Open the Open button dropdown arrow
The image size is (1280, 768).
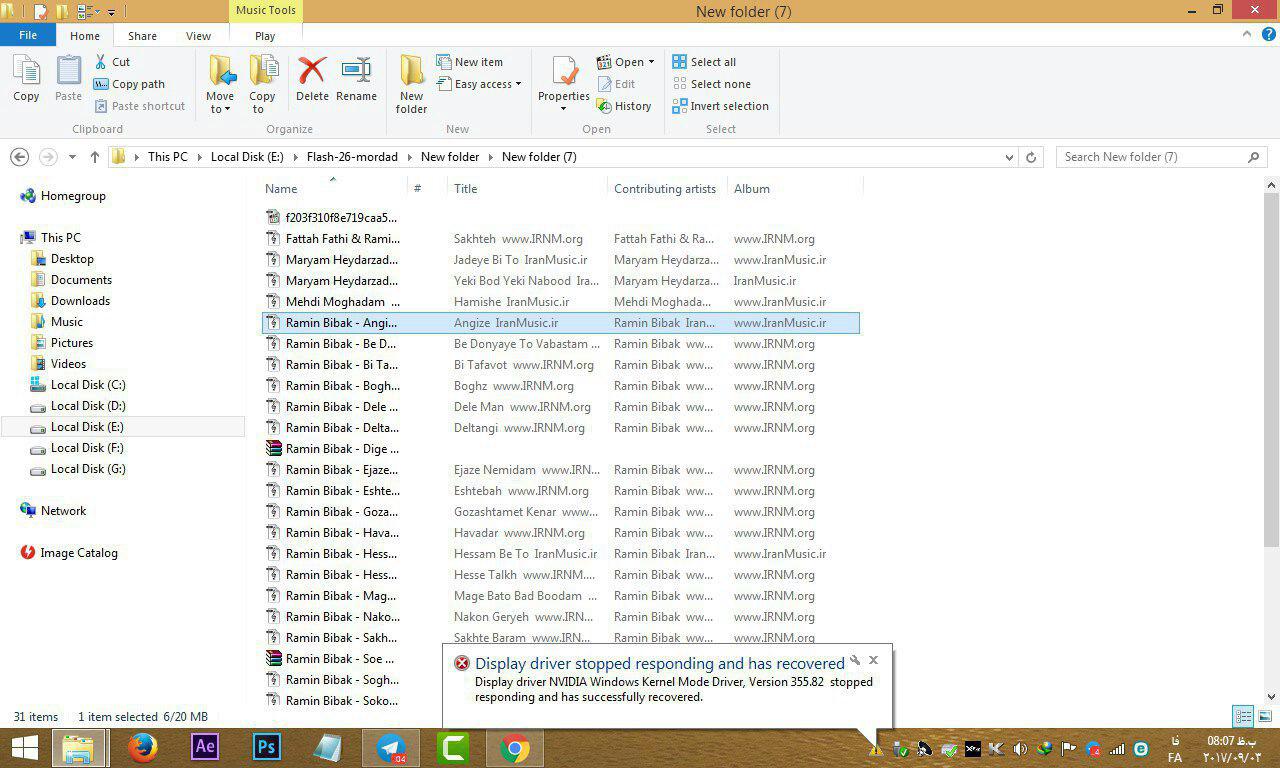[651, 62]
